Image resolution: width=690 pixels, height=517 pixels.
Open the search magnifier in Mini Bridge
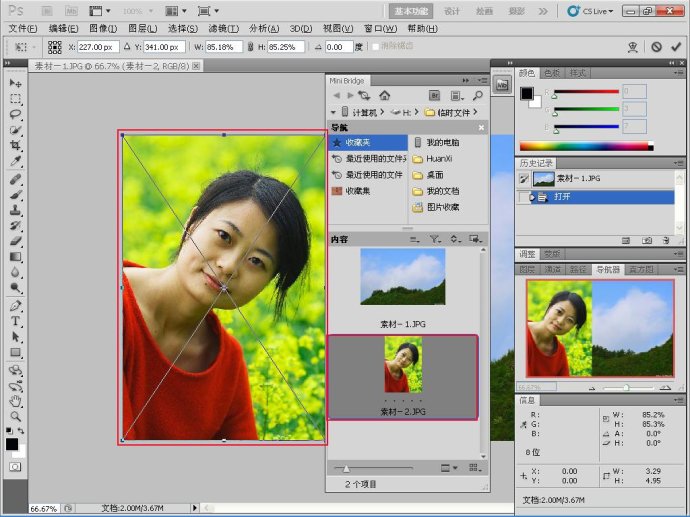(x=477, y=95)
